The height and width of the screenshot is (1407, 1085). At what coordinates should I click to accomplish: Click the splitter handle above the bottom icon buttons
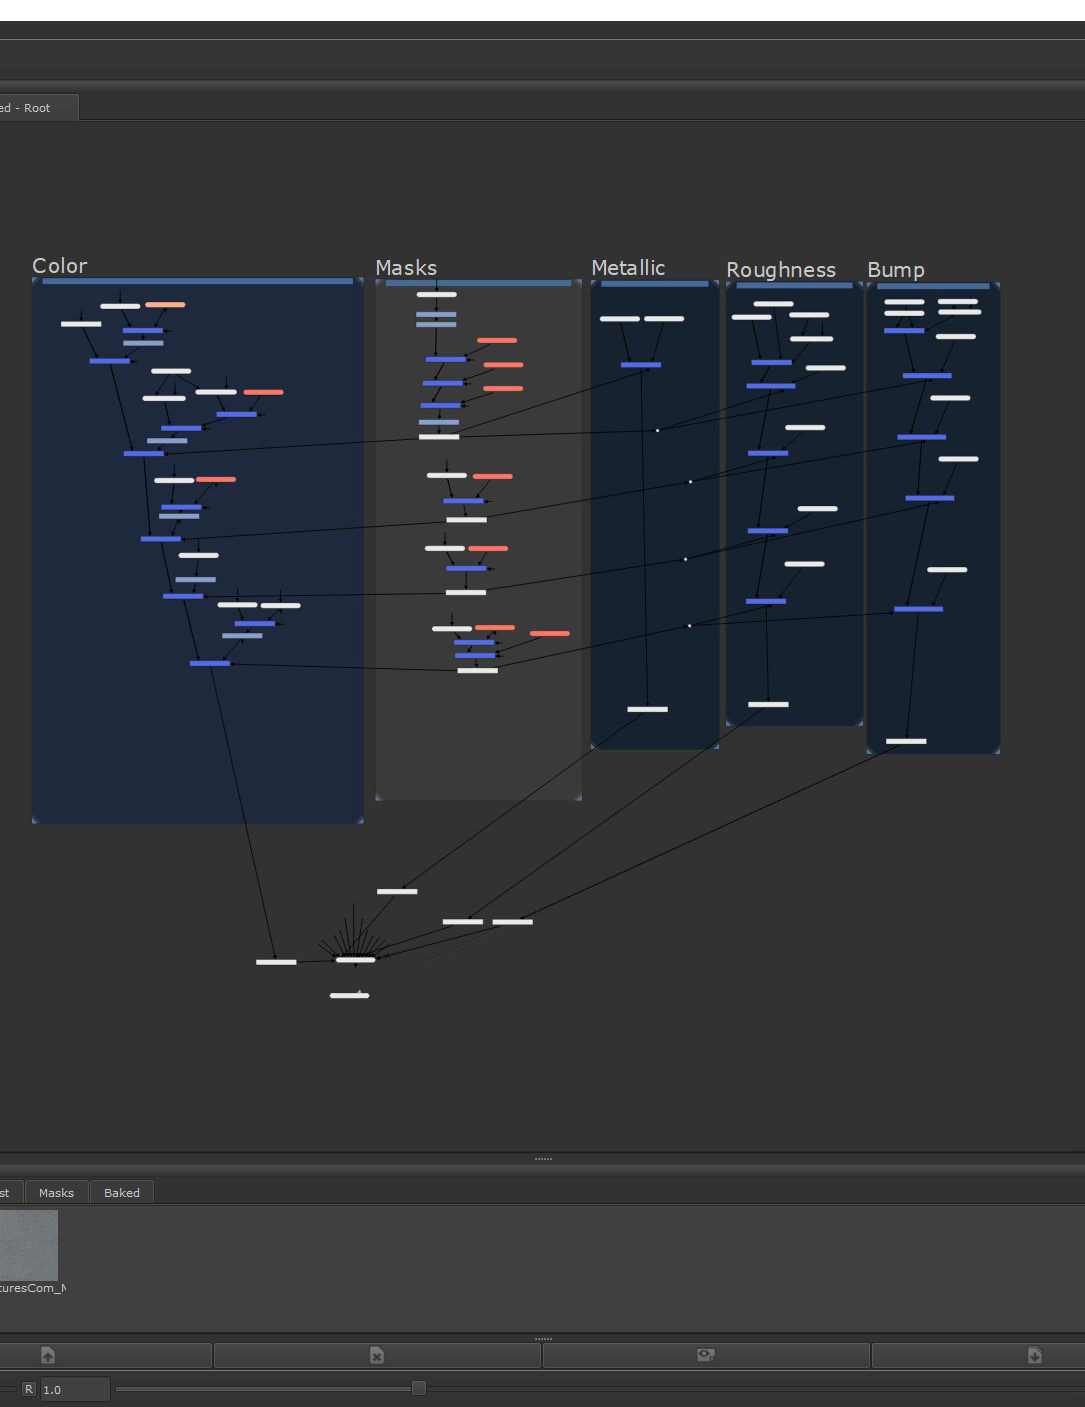pos(543,1338)
